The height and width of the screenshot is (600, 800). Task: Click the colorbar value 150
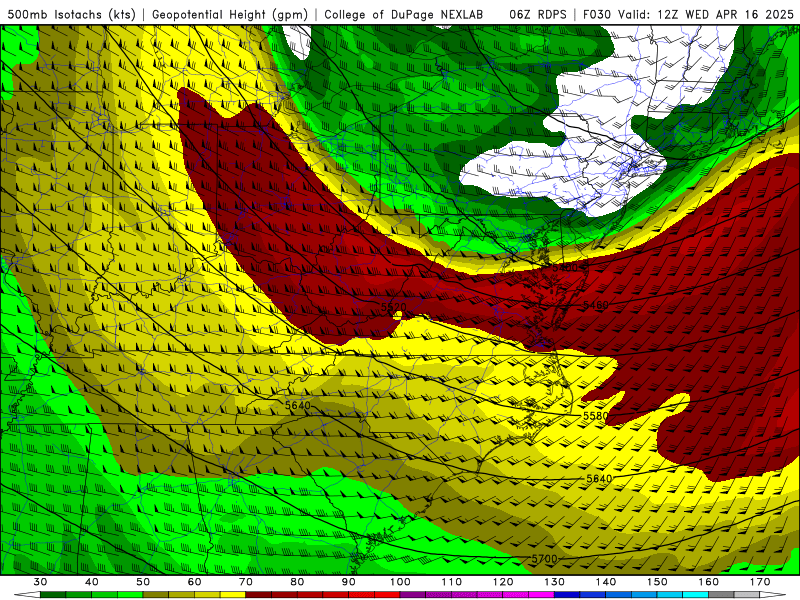click(x=658, y=582)
